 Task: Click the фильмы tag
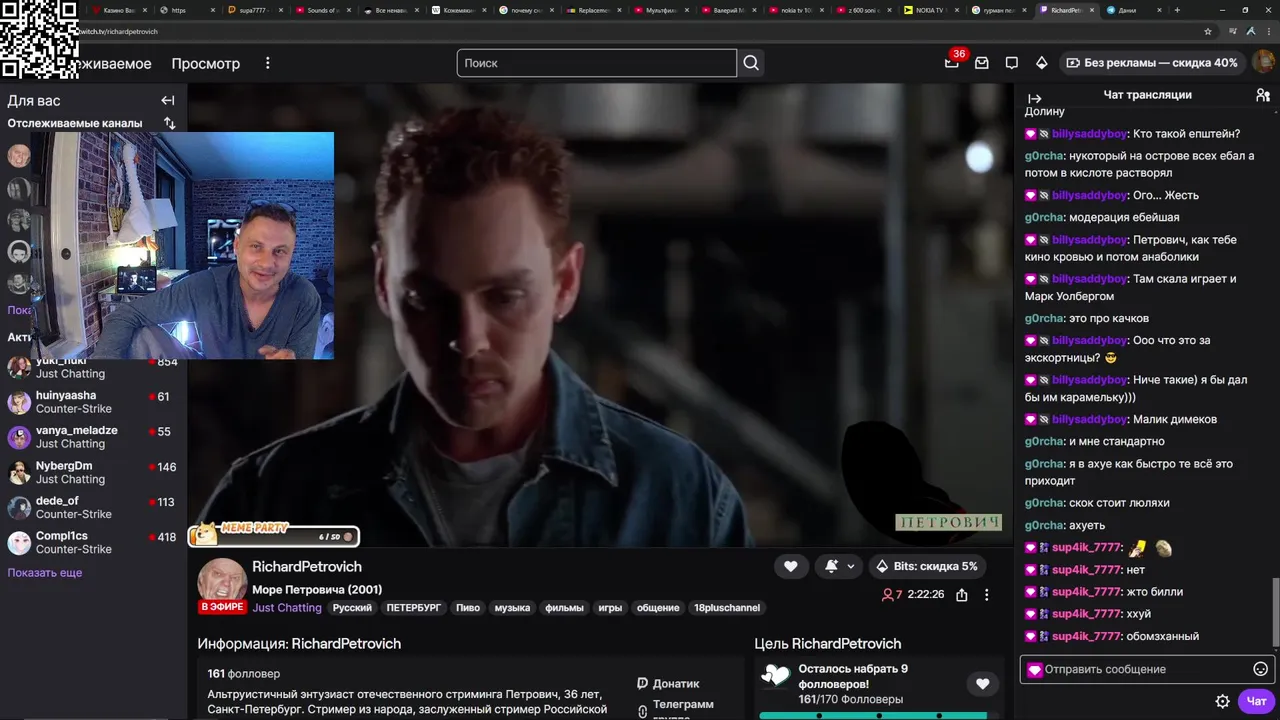pos(564,608)
